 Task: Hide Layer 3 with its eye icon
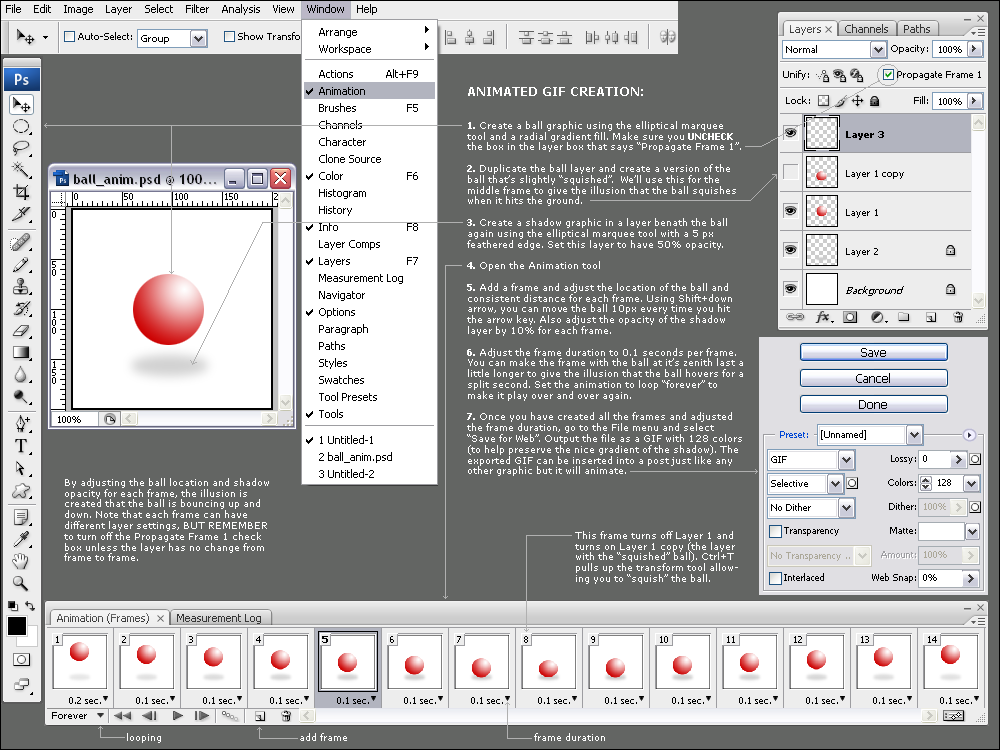[791, 133]
